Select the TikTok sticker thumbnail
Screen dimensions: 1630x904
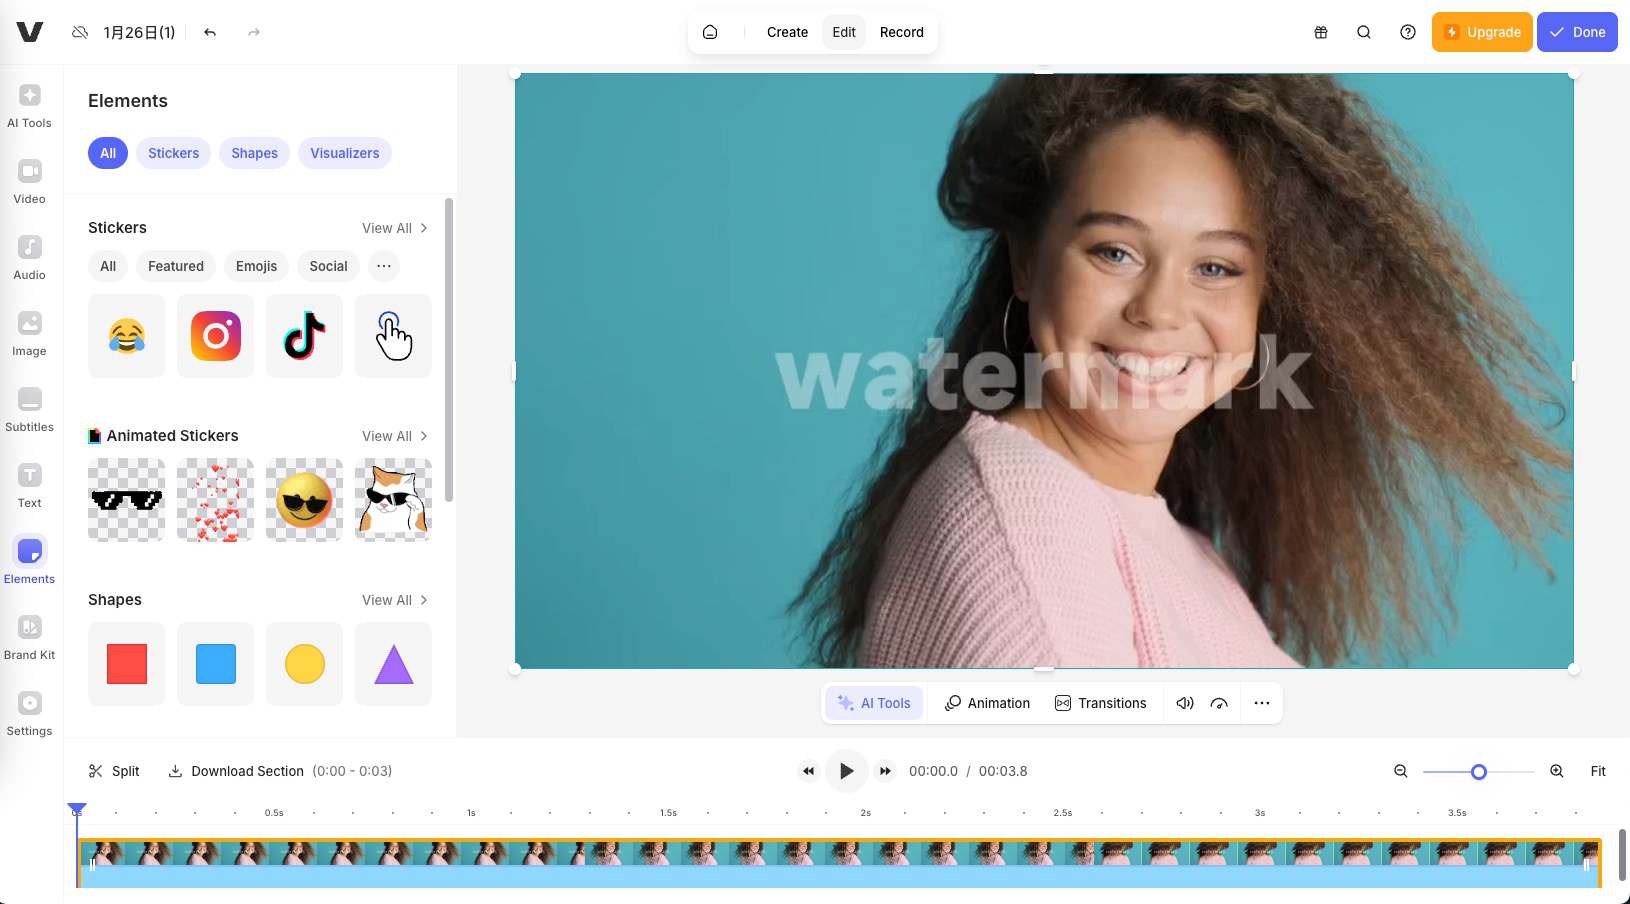tap(303, 336)
